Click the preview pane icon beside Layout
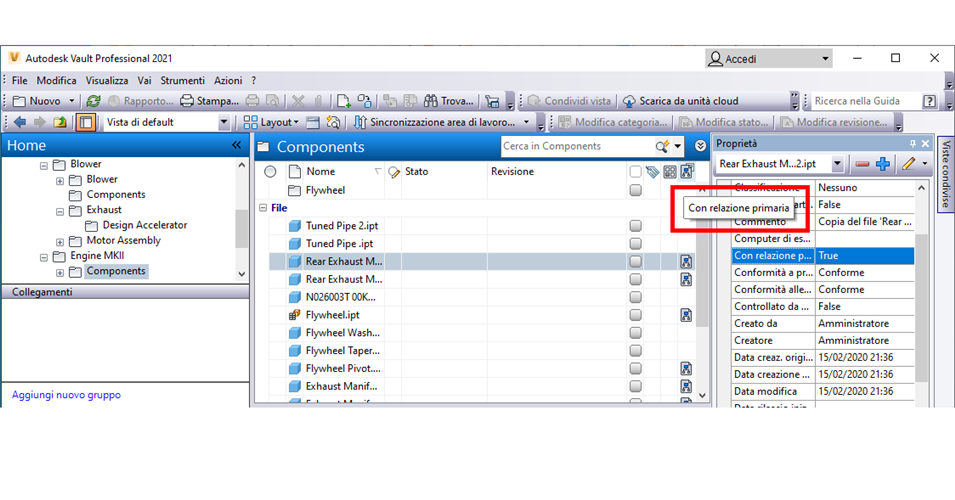 pyautogui.click(x=313, y=122)
